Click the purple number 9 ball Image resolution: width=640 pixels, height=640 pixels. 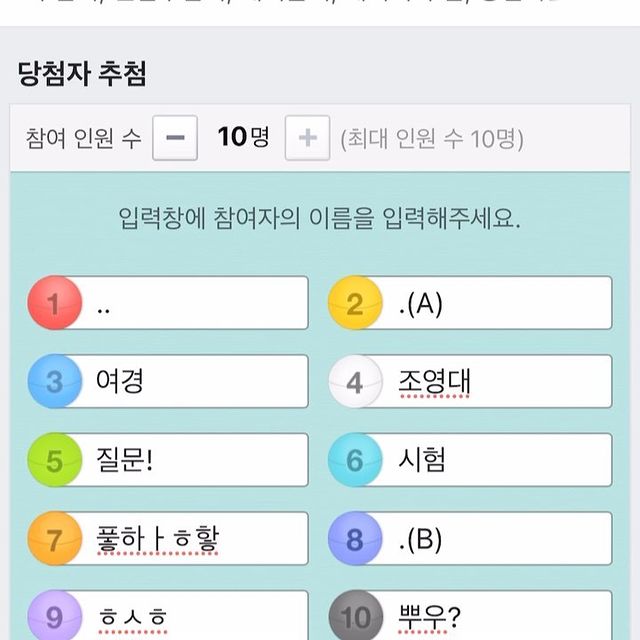[x=54, y=615]
